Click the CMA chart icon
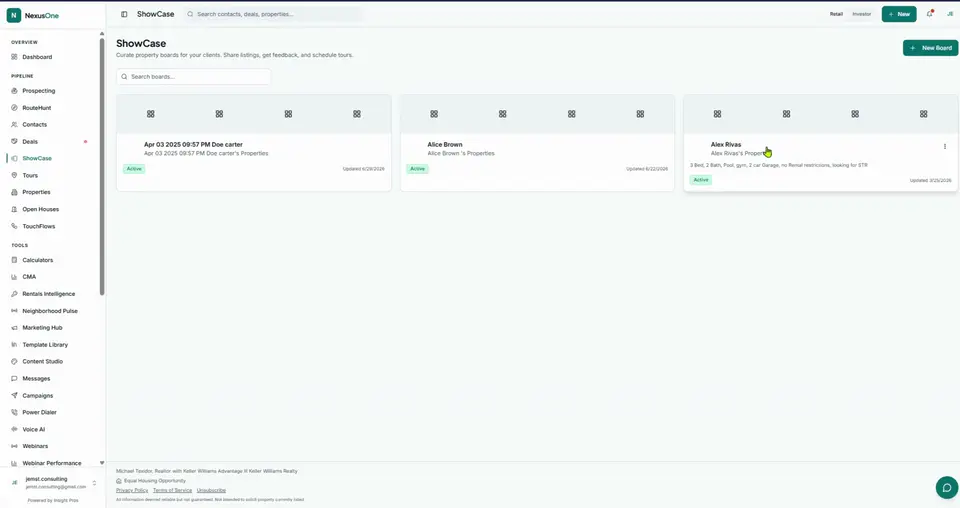Screen dimensions: 960x508 point(14,277)
